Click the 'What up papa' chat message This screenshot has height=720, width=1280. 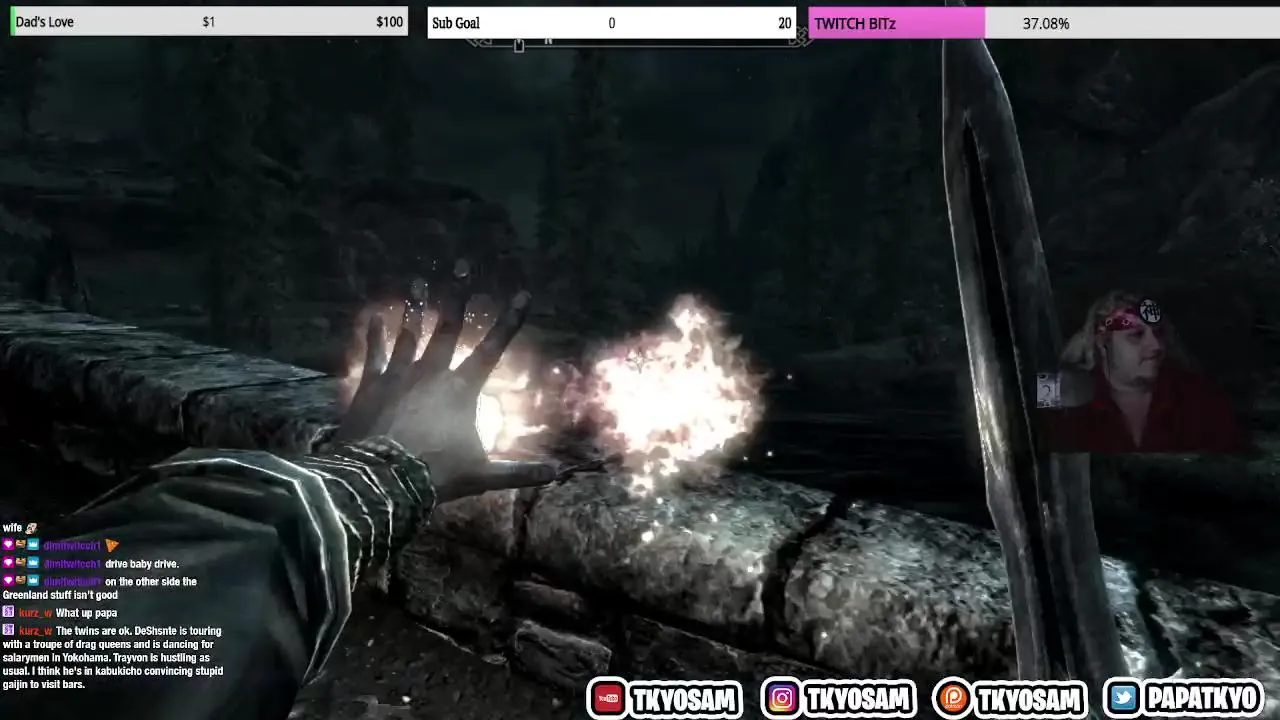coord(86,613)
